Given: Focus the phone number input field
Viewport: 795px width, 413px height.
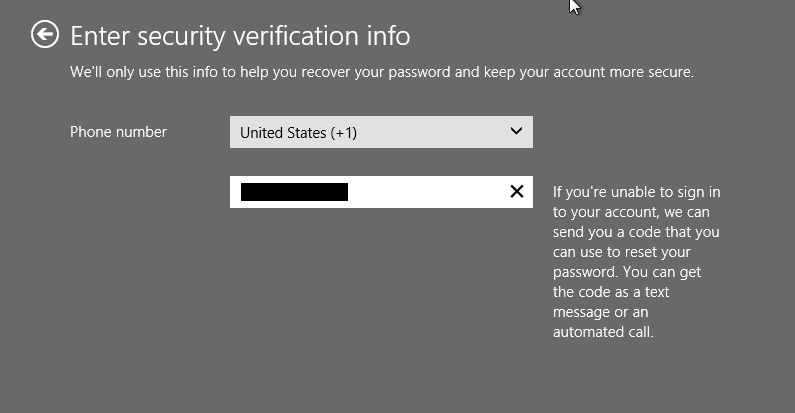Looking at the screenshot, I should [381, 192].
